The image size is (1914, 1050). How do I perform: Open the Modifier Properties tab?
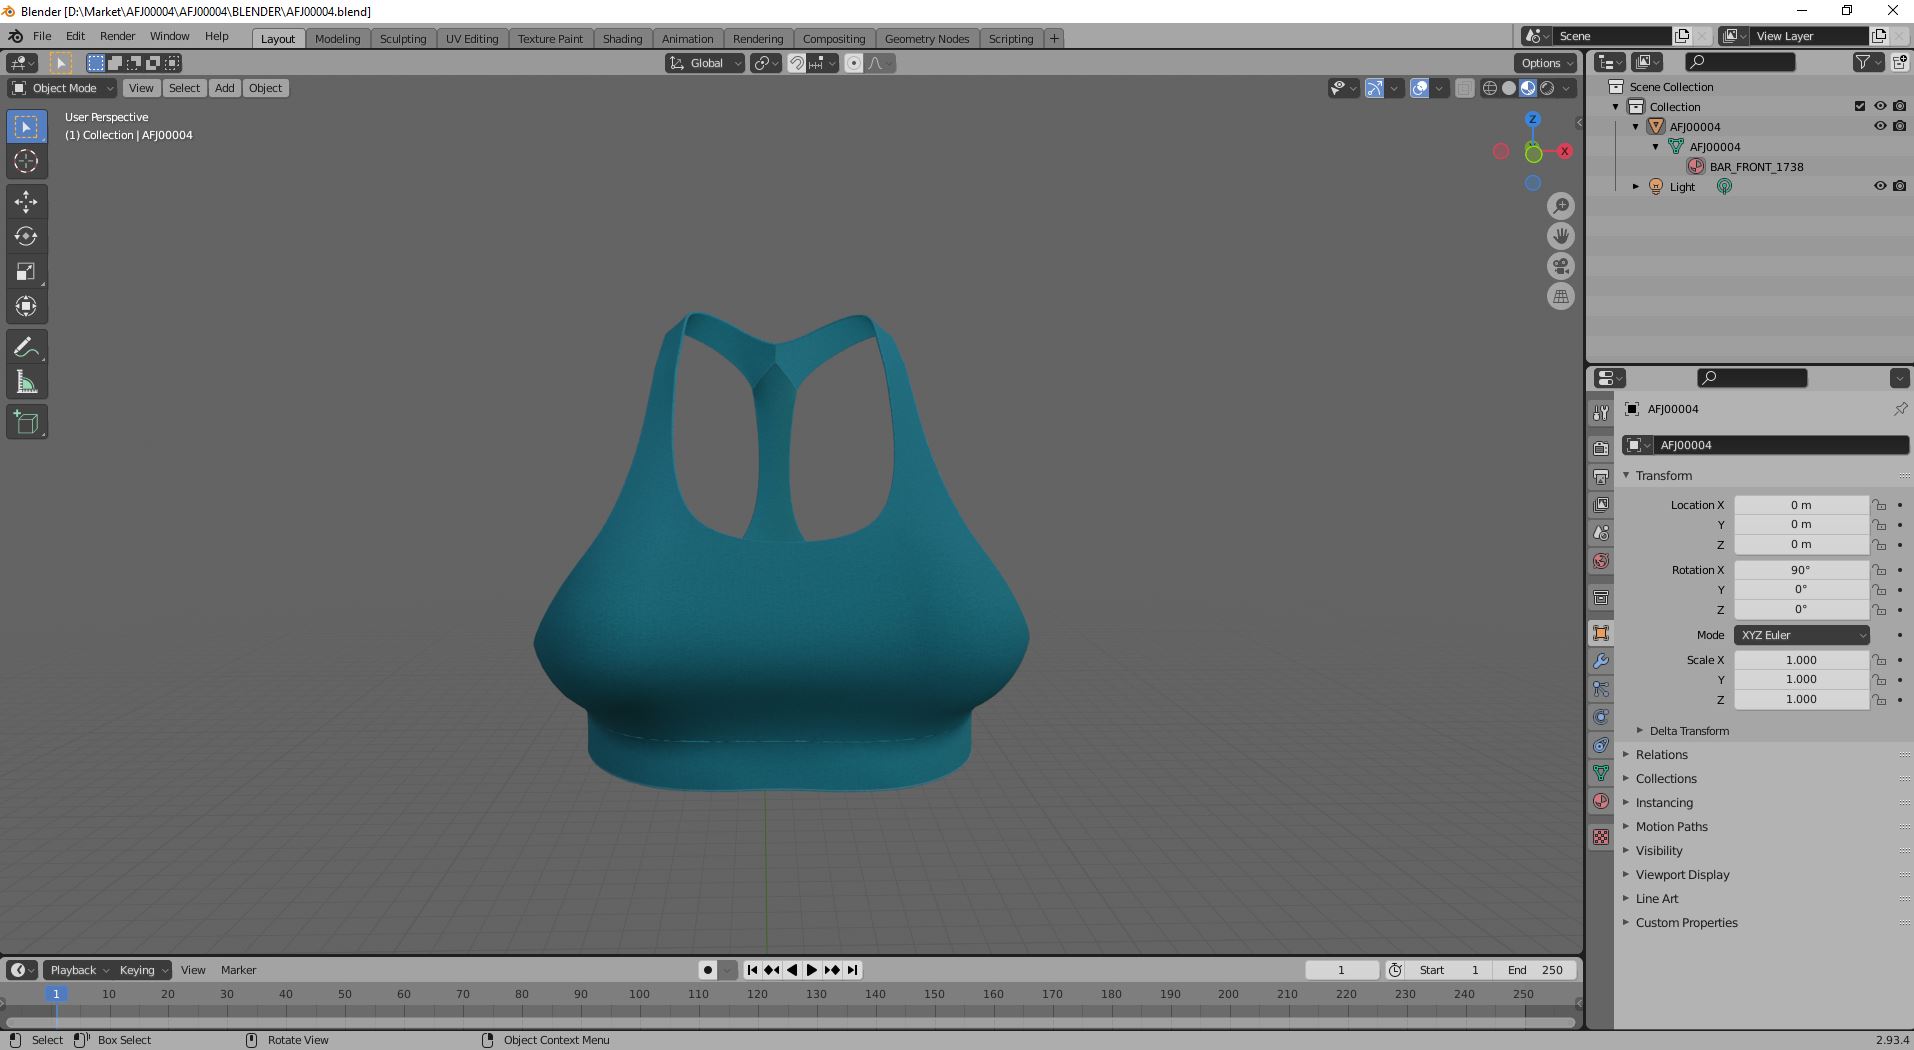(1601, 662)
